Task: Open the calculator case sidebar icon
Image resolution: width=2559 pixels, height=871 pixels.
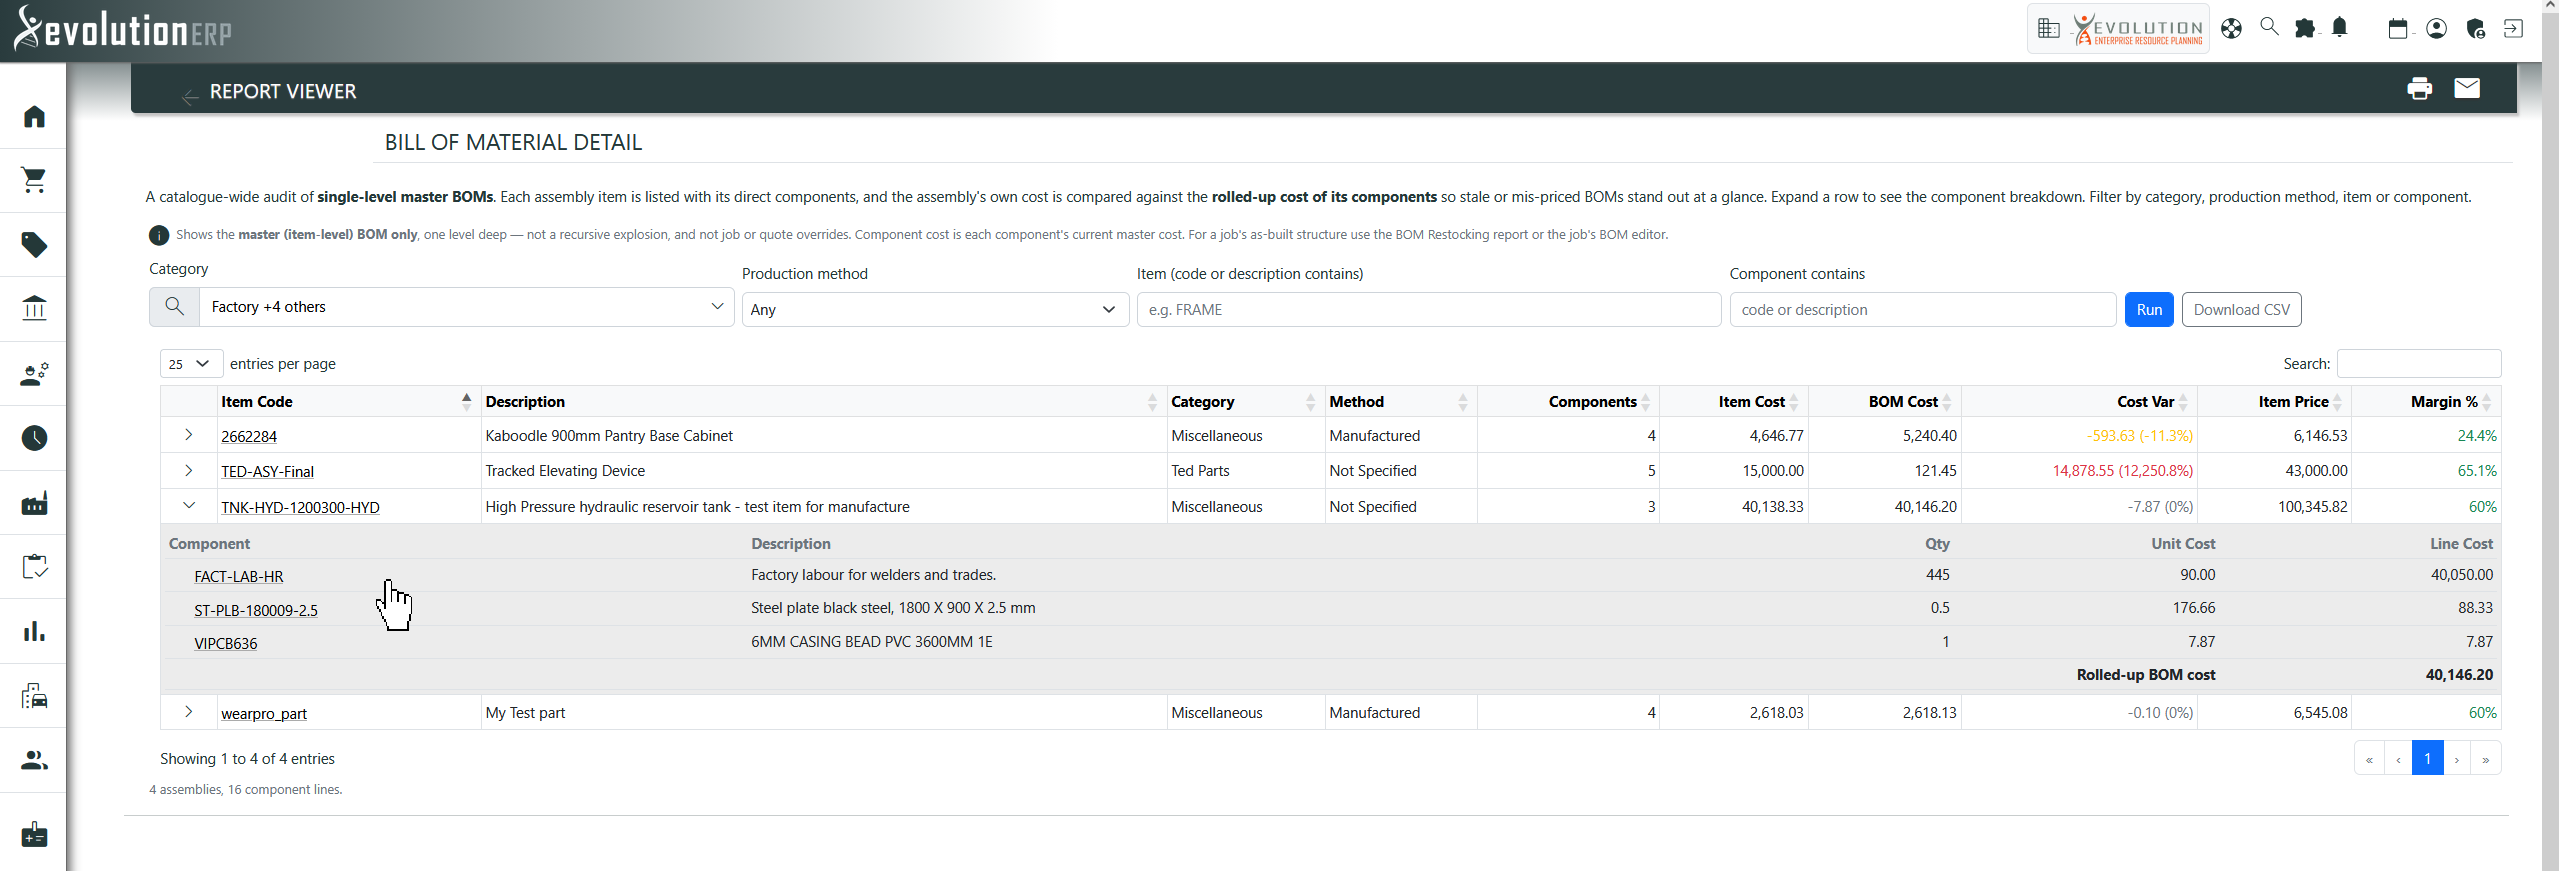Action: [x=34, y=834]
